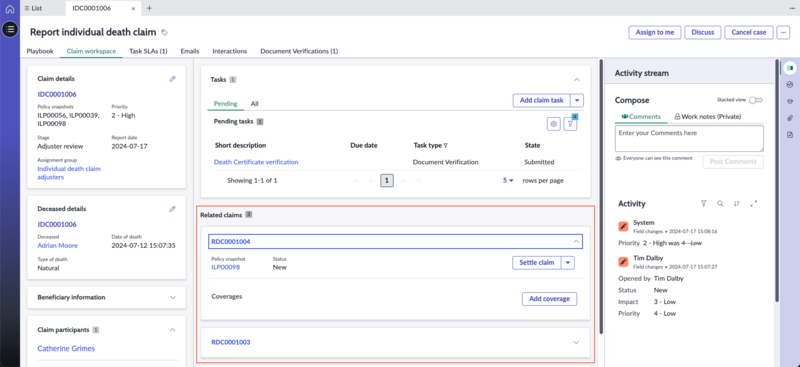The width and height of the screenshot is (800, 367).
Task: Open System field-changes activity icon
Action: (623, 226)
